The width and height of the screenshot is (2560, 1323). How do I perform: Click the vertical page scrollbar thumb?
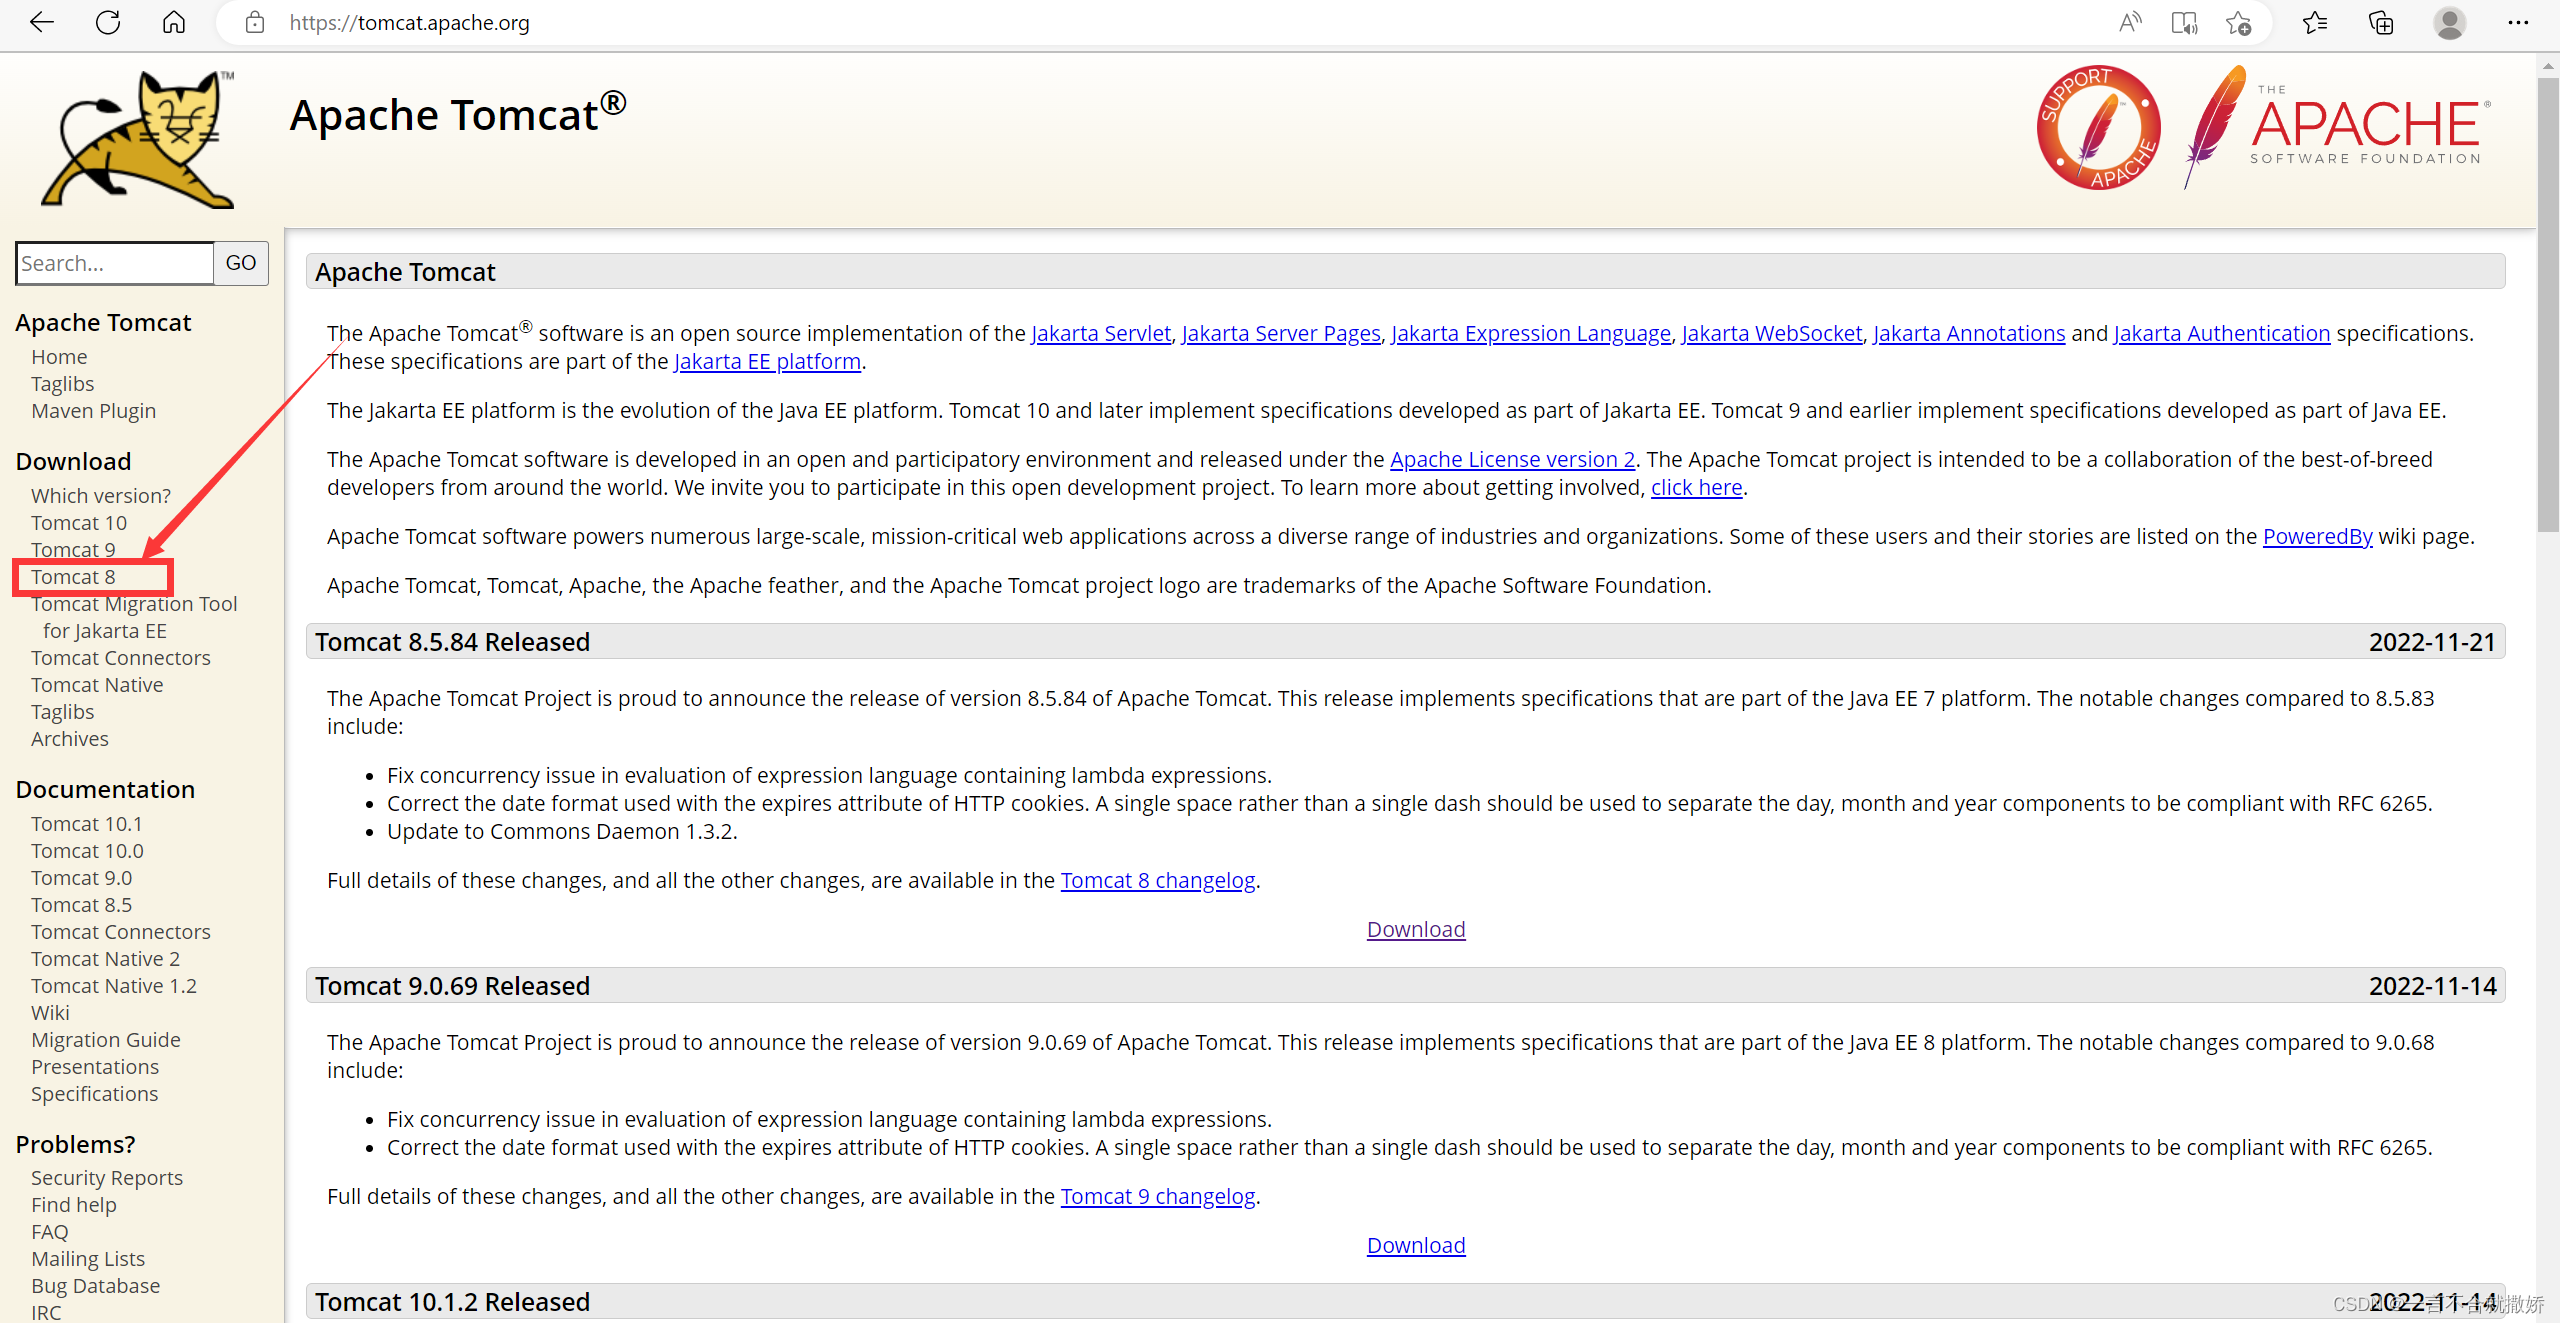2548,305
